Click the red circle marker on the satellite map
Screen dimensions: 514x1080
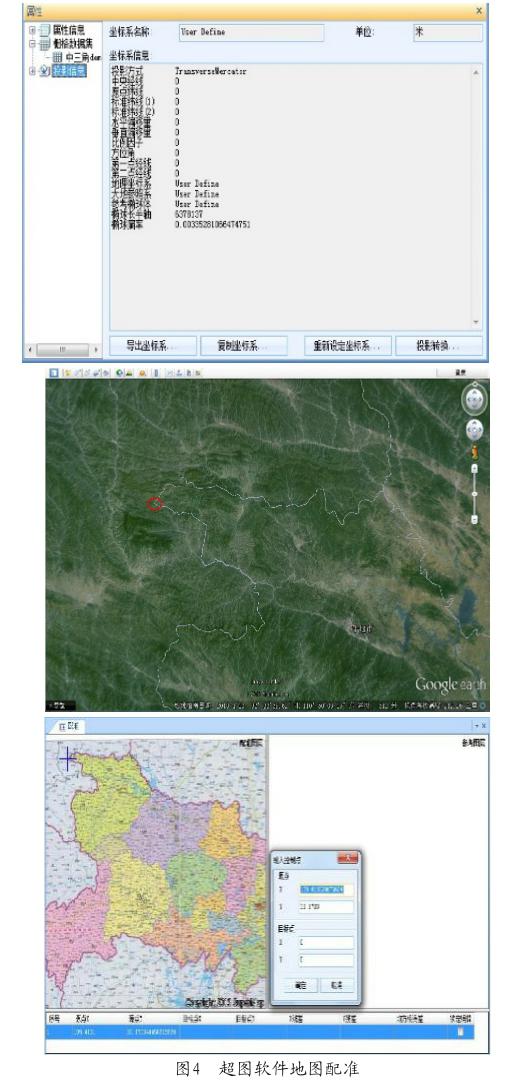[154, 503]
